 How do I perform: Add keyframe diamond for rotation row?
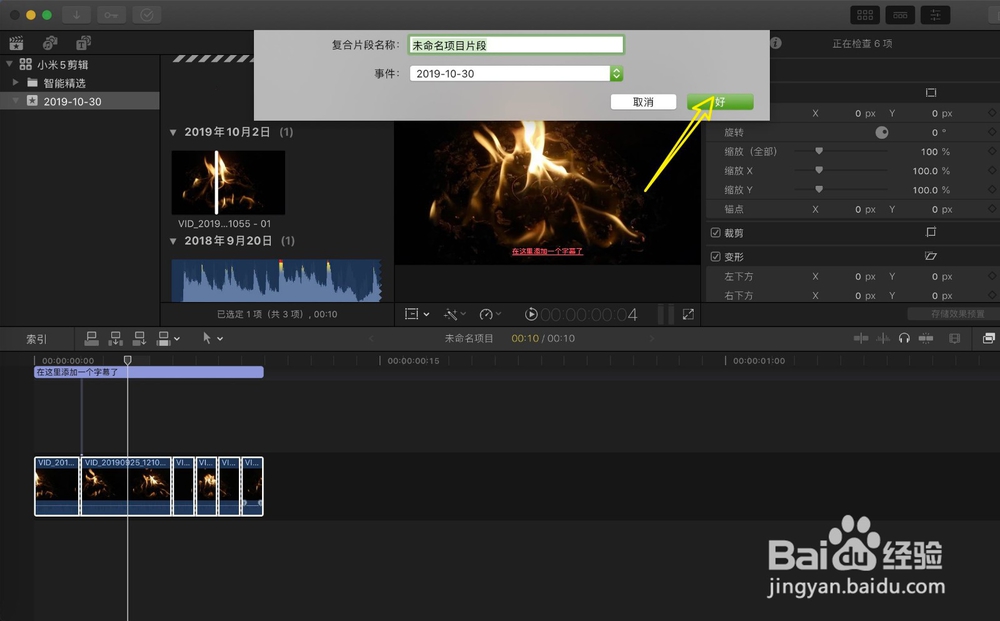[992, 132]
